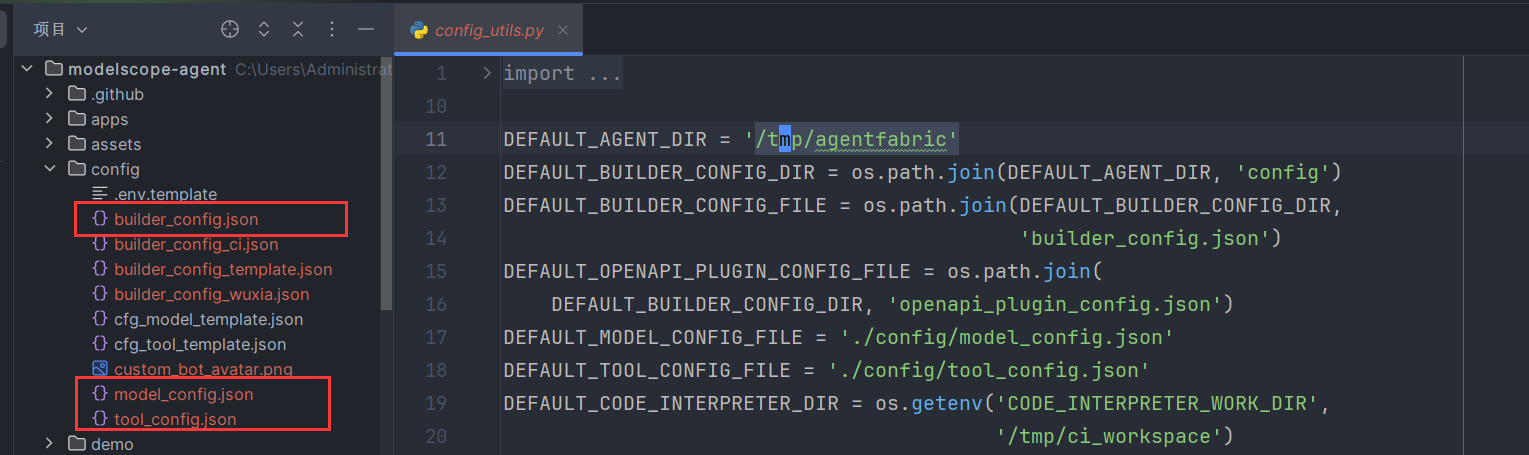1529x455 pixels.
Task: Select cfg_model_template.json file
Action: tap(208, 319)
